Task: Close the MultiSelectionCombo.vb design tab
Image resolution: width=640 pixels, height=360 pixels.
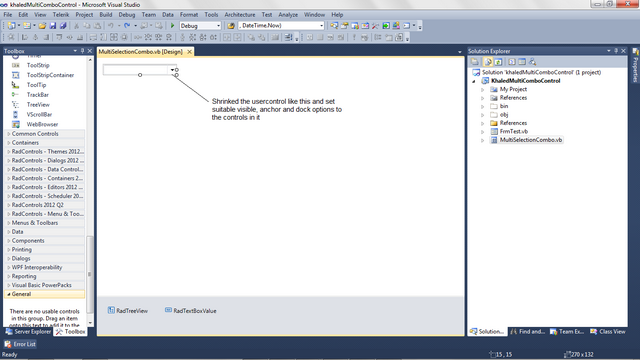Action: pyautogui.click(x=189, y=52)
